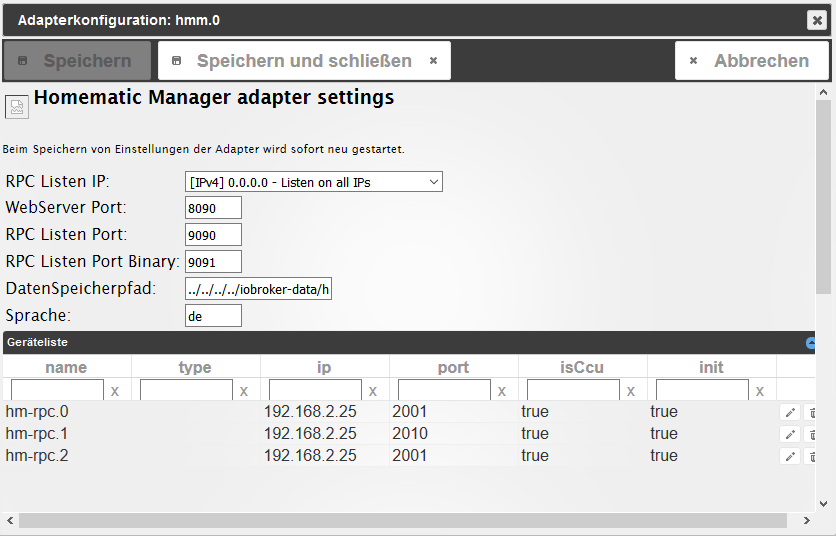Click the name column filter input
Image resolution: width=836 pixels, height=536 pixels.
pos(58,390)
